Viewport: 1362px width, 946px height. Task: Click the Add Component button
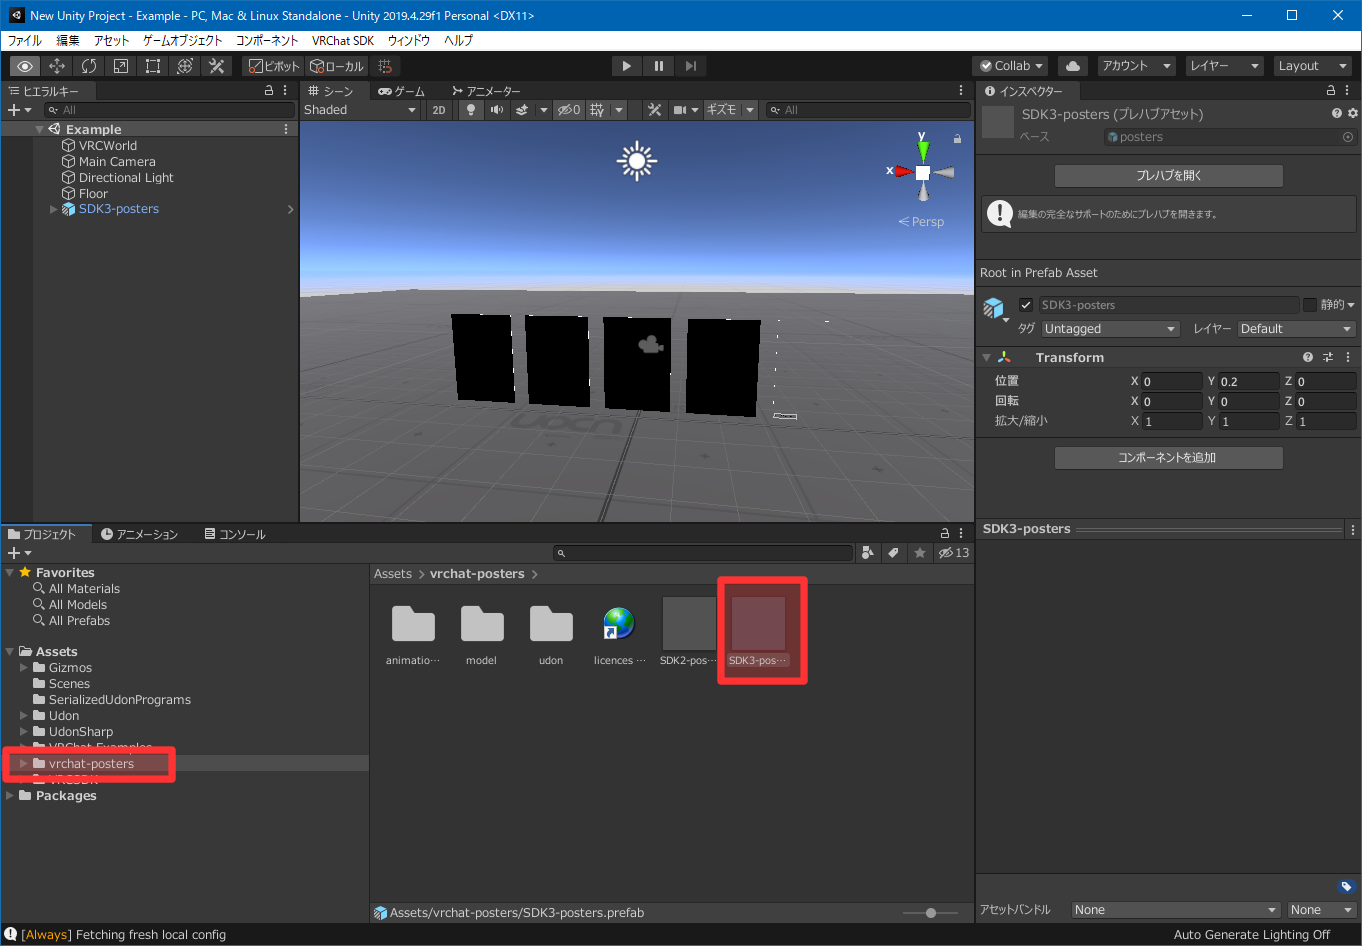[x=1168, y=458]
